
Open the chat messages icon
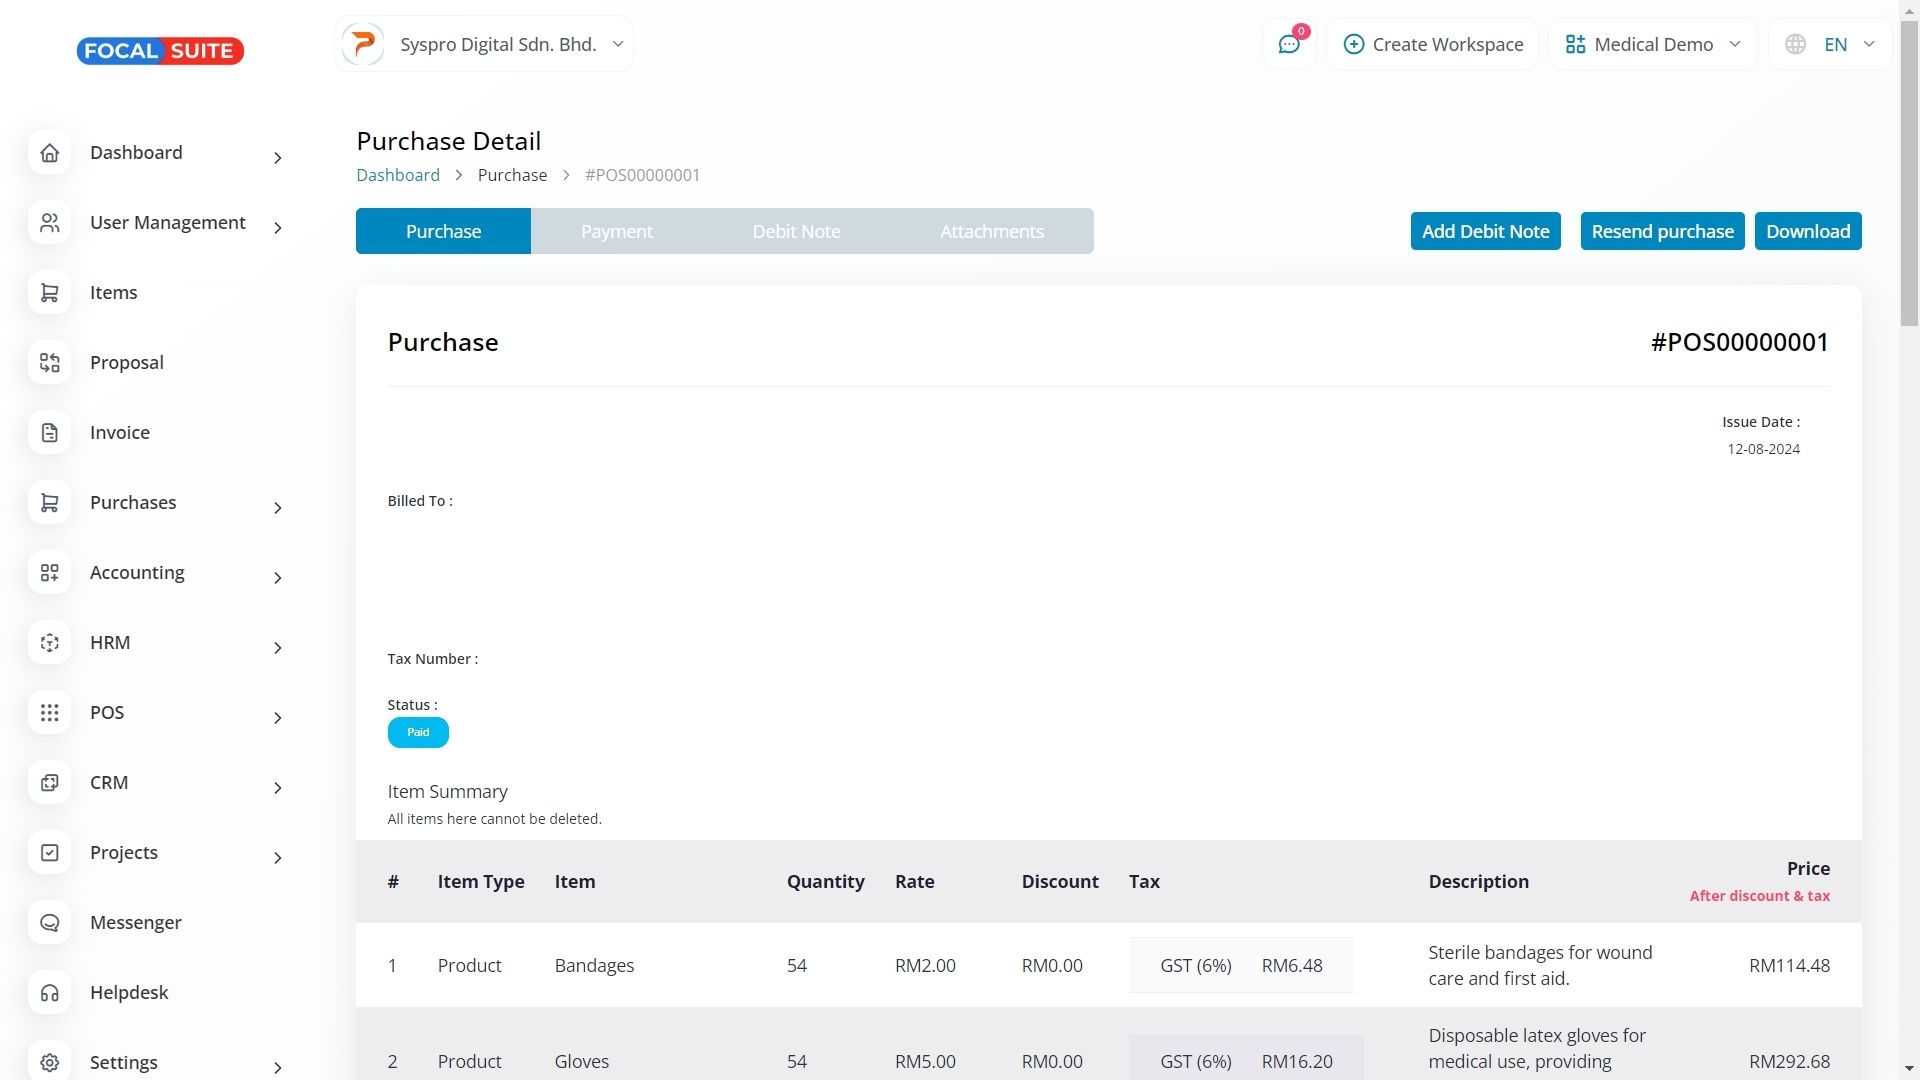point(1288,45)
